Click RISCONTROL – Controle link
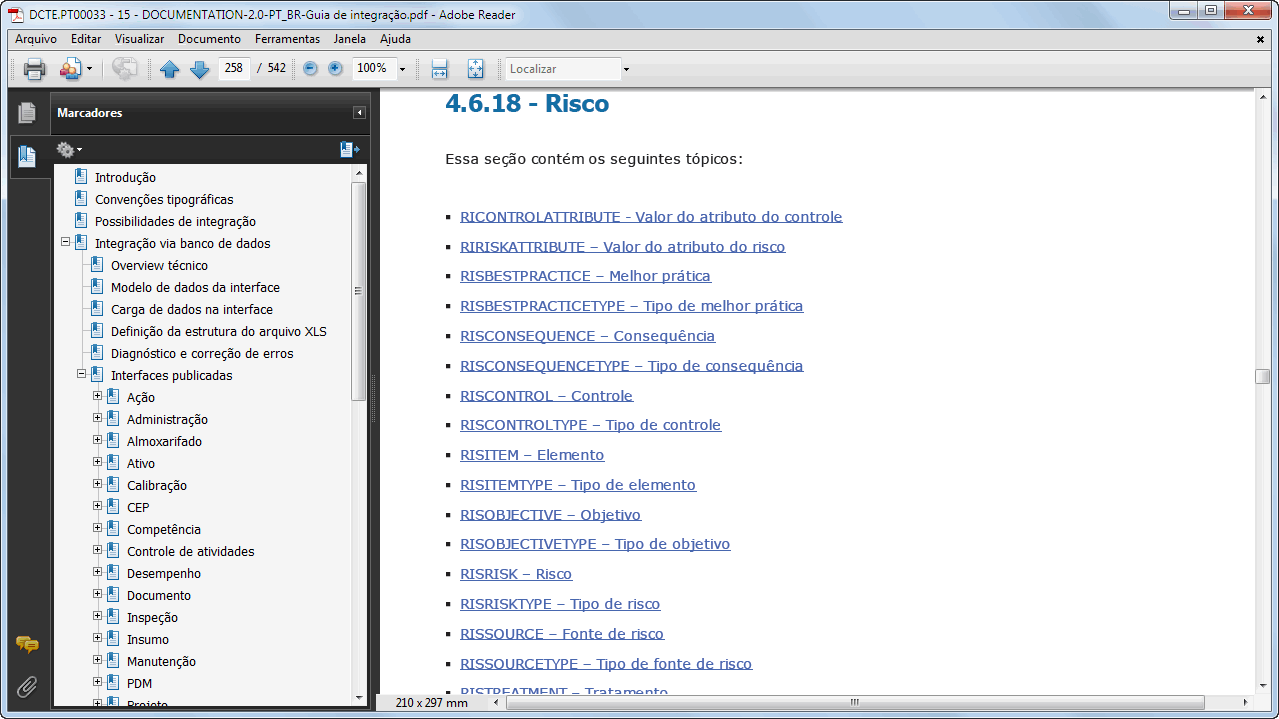Viewport: 1279px width, 719px height. [546, 395]
